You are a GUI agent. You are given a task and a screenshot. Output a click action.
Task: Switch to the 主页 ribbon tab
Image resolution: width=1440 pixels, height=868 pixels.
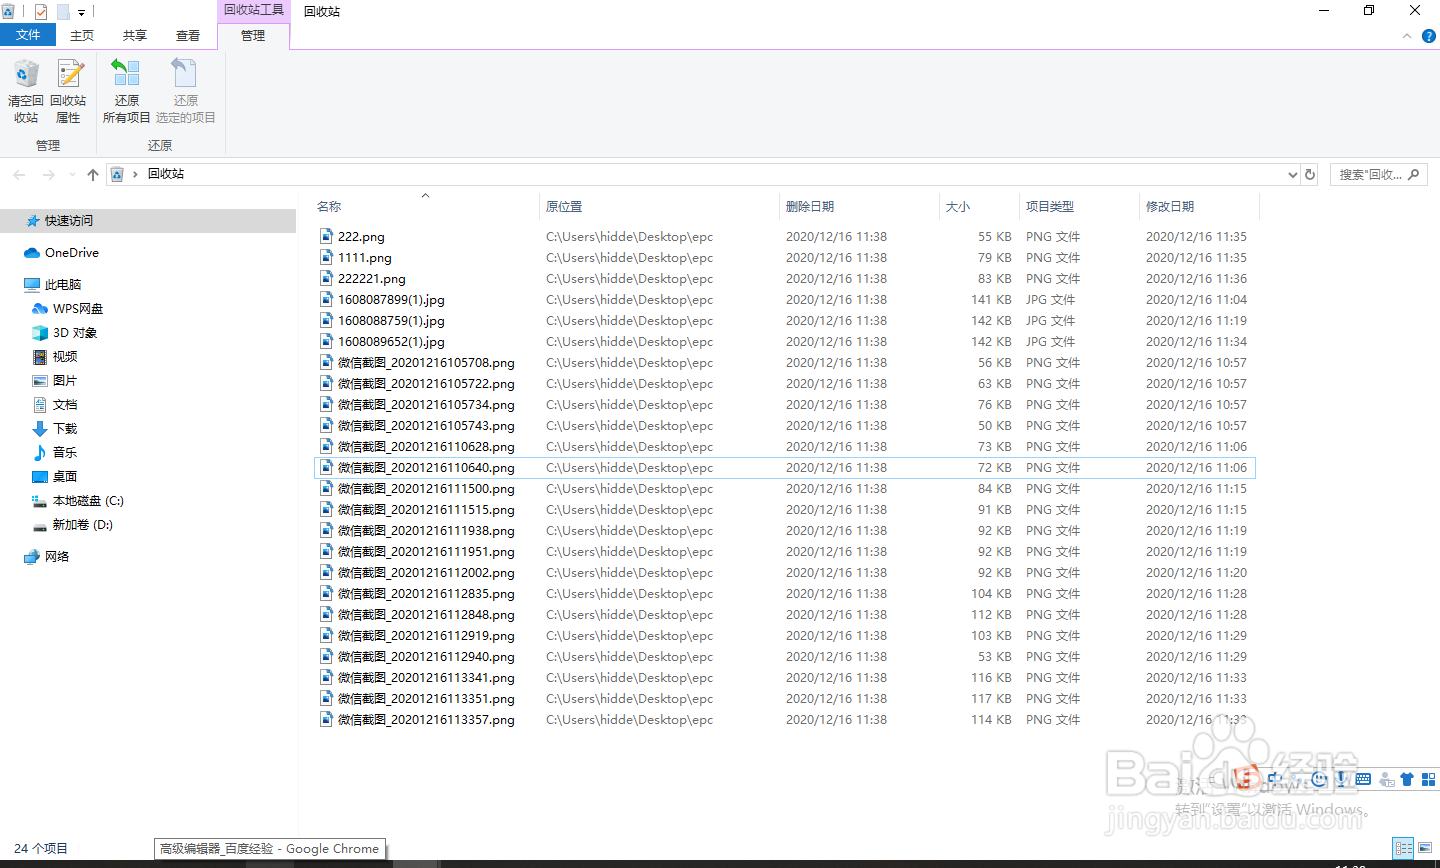click(x=82, y=35)
